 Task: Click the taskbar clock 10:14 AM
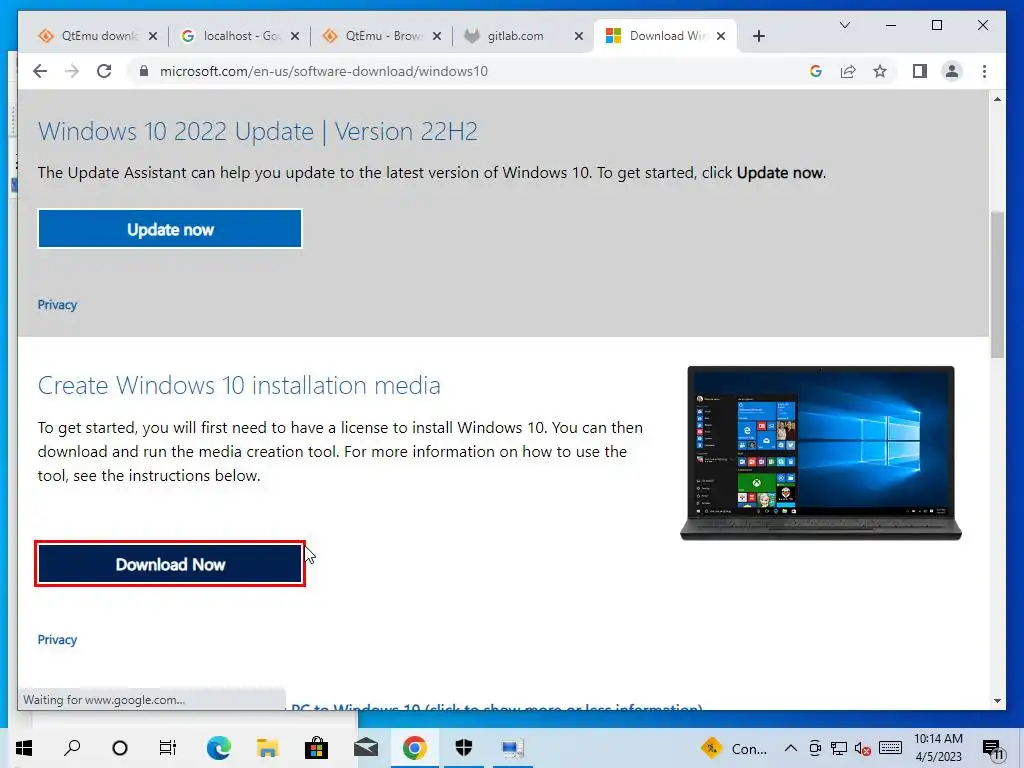click(x=938, y=748)
